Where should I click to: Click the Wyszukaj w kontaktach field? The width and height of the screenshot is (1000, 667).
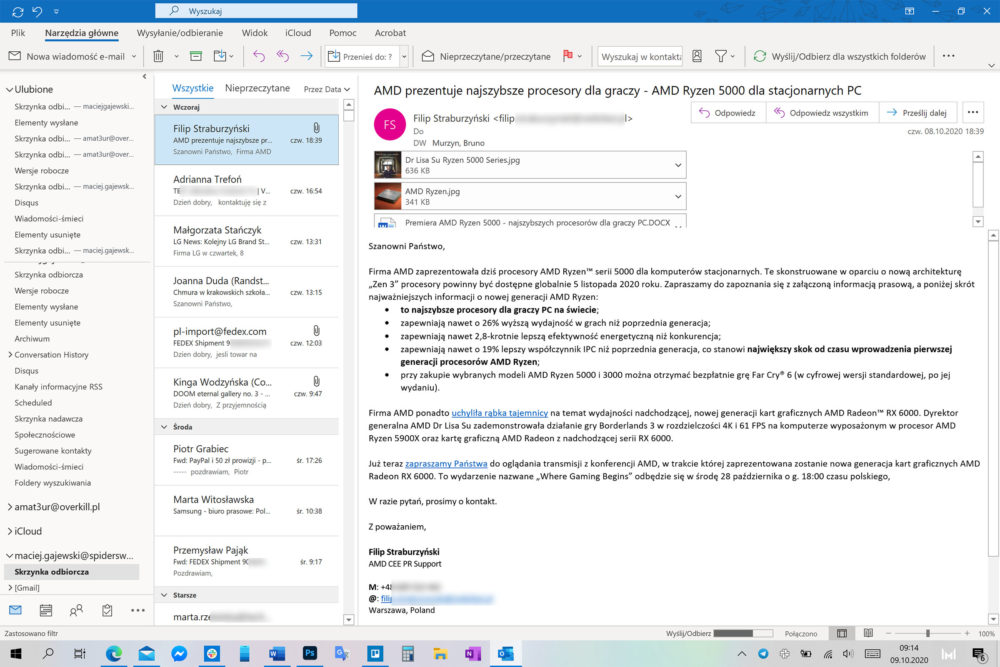tap(640, 56)
